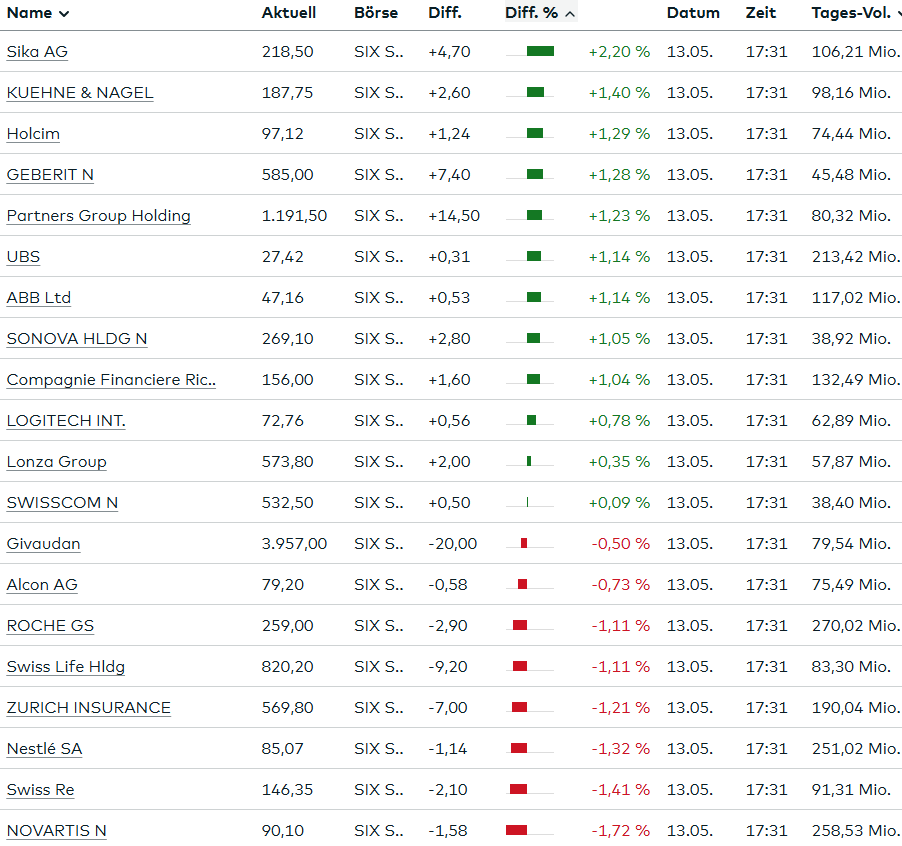Click Compagnie Financiere volume 132,49 Mio.
The height and width of the screenshot is (846, 902).
855,380
